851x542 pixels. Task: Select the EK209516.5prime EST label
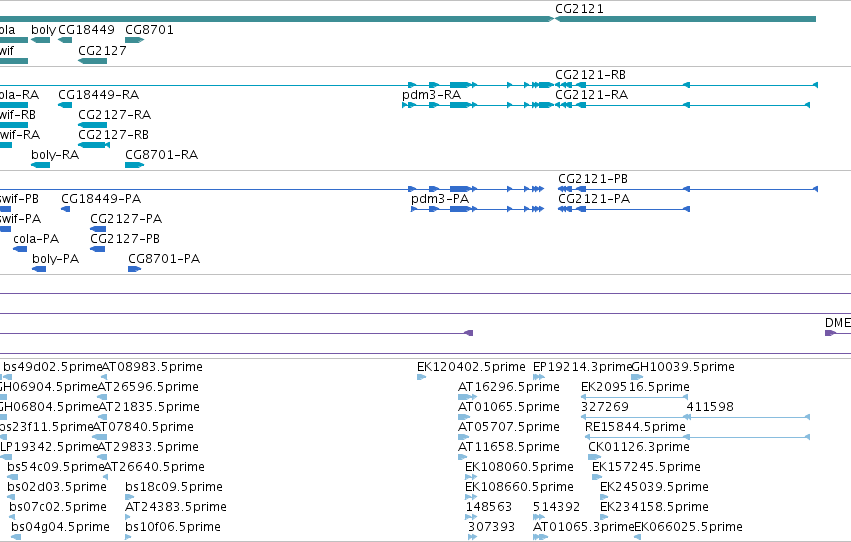[x=635, y=387]
